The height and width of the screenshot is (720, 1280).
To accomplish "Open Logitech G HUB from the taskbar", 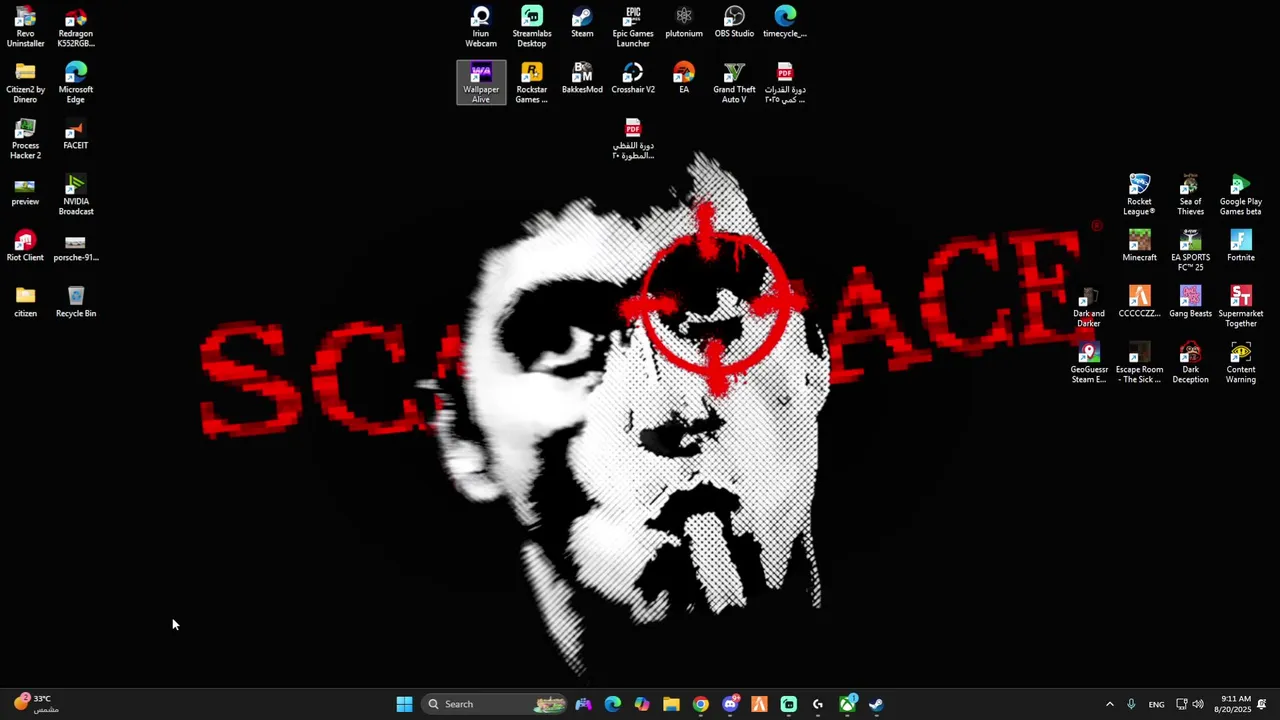I will point(818,704).
